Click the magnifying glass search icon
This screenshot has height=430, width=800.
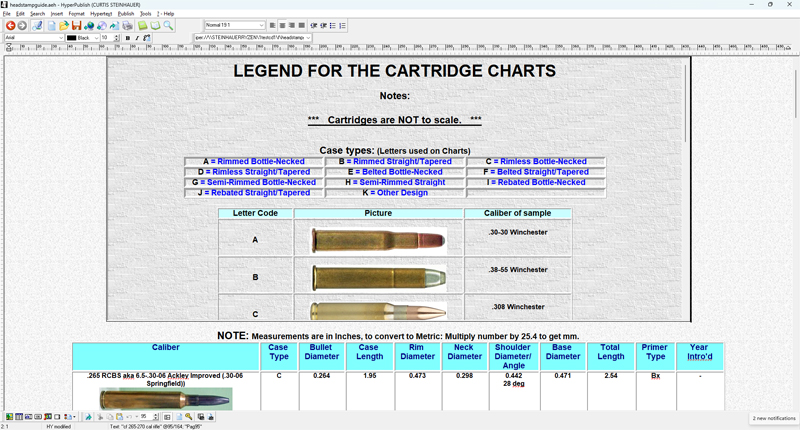(x=168, y=26)
